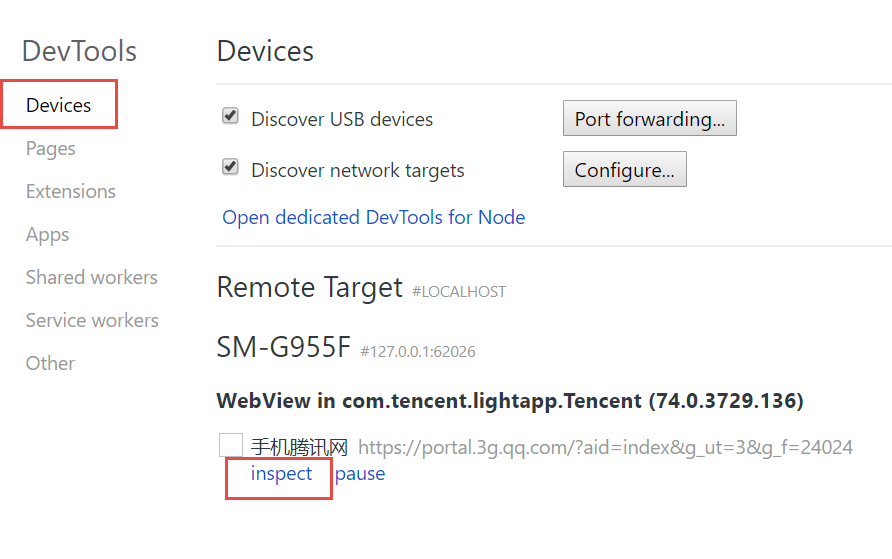This screenshot has height=559, width=892.
Task: Uncheck Discover network targets
Action: click(231, 167)
